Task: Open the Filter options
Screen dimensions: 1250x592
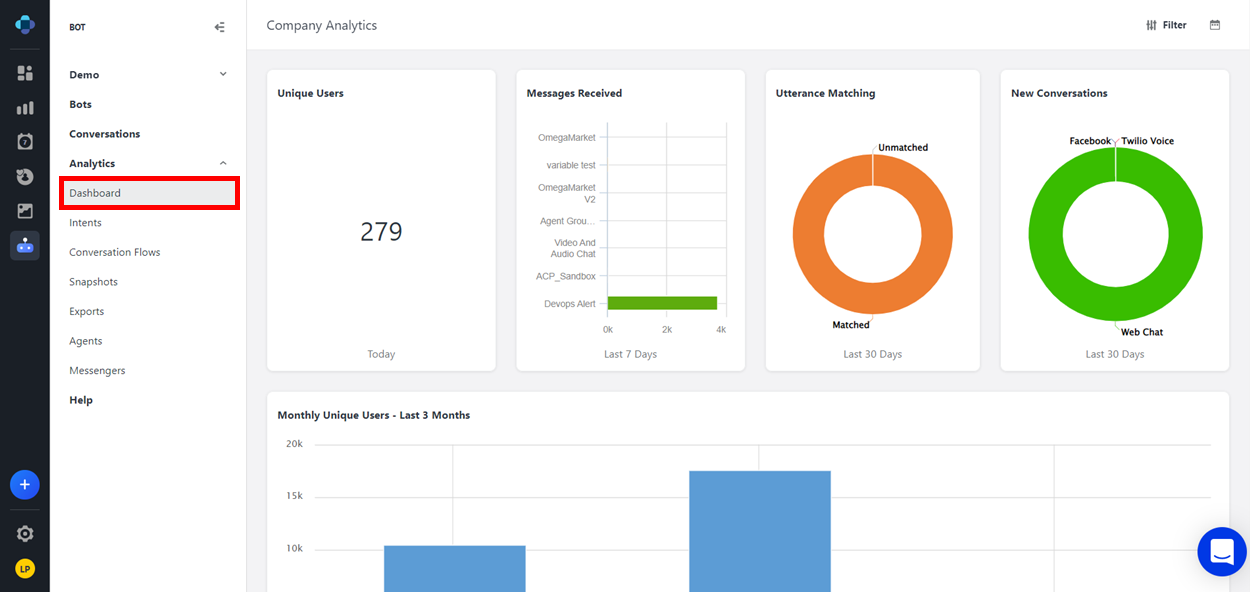Action: click(x=1166, y=24)
